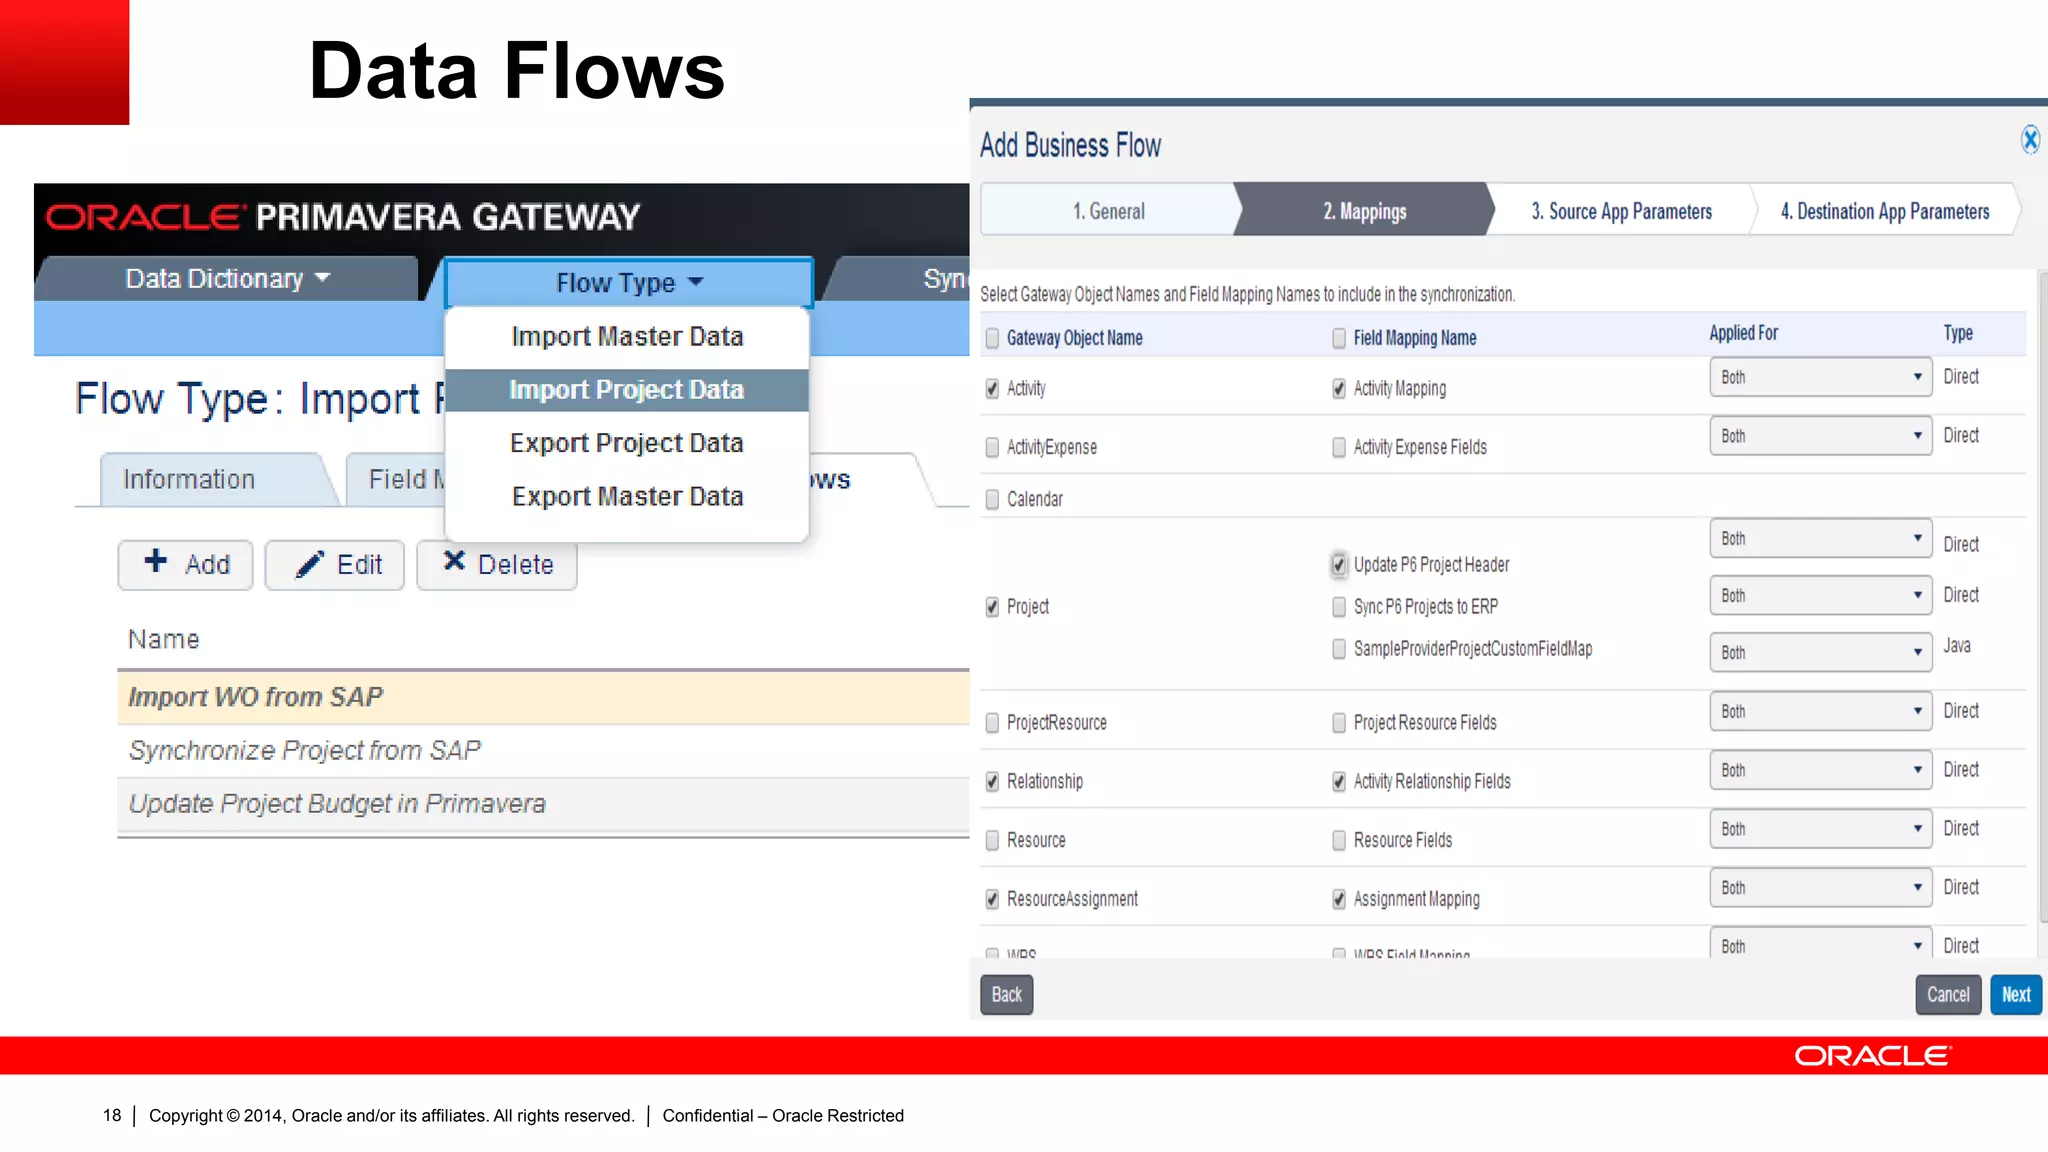This screenshot has height=1152, width=2048.
Task: Click the Delete button
Action: pyautogui.click(x=497, y=565)
